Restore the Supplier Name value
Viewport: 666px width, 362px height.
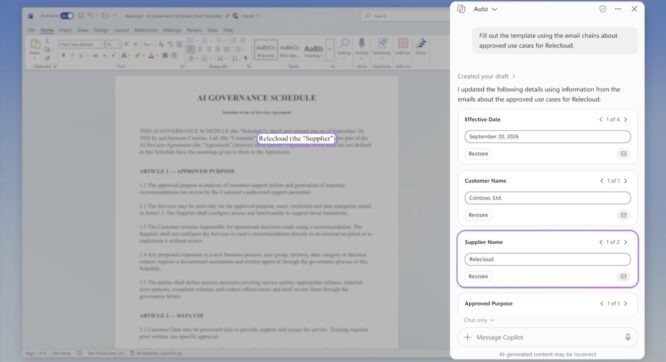pos(478,276)
